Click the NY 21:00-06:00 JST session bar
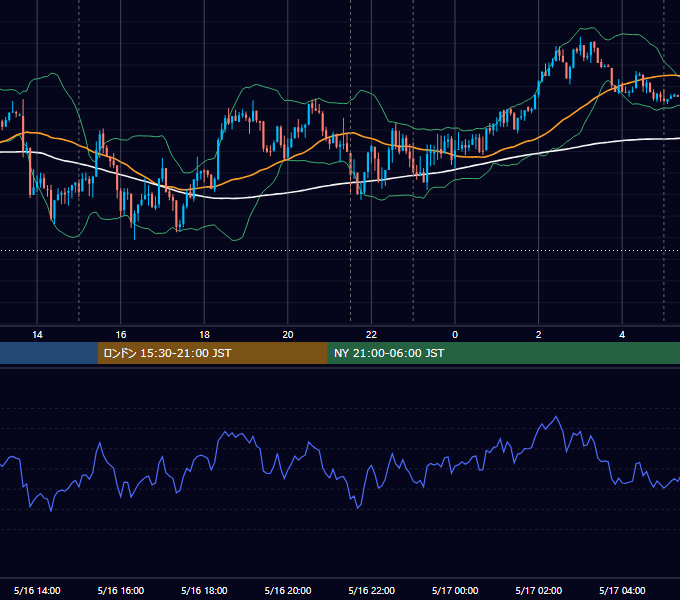Viewport: 680px width, 600px height. pyautogui.click(x=503, y=353)
